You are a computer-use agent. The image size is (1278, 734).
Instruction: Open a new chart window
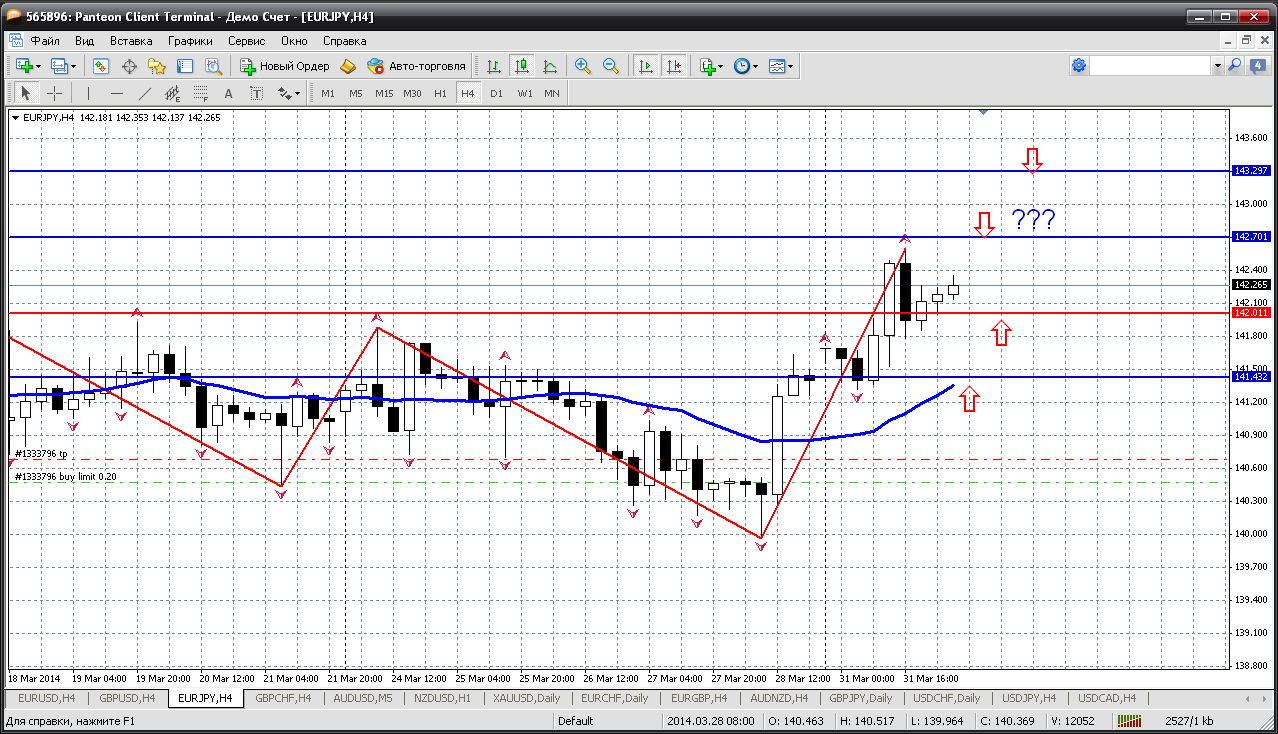pyautogui.click(x=25, y=66)
